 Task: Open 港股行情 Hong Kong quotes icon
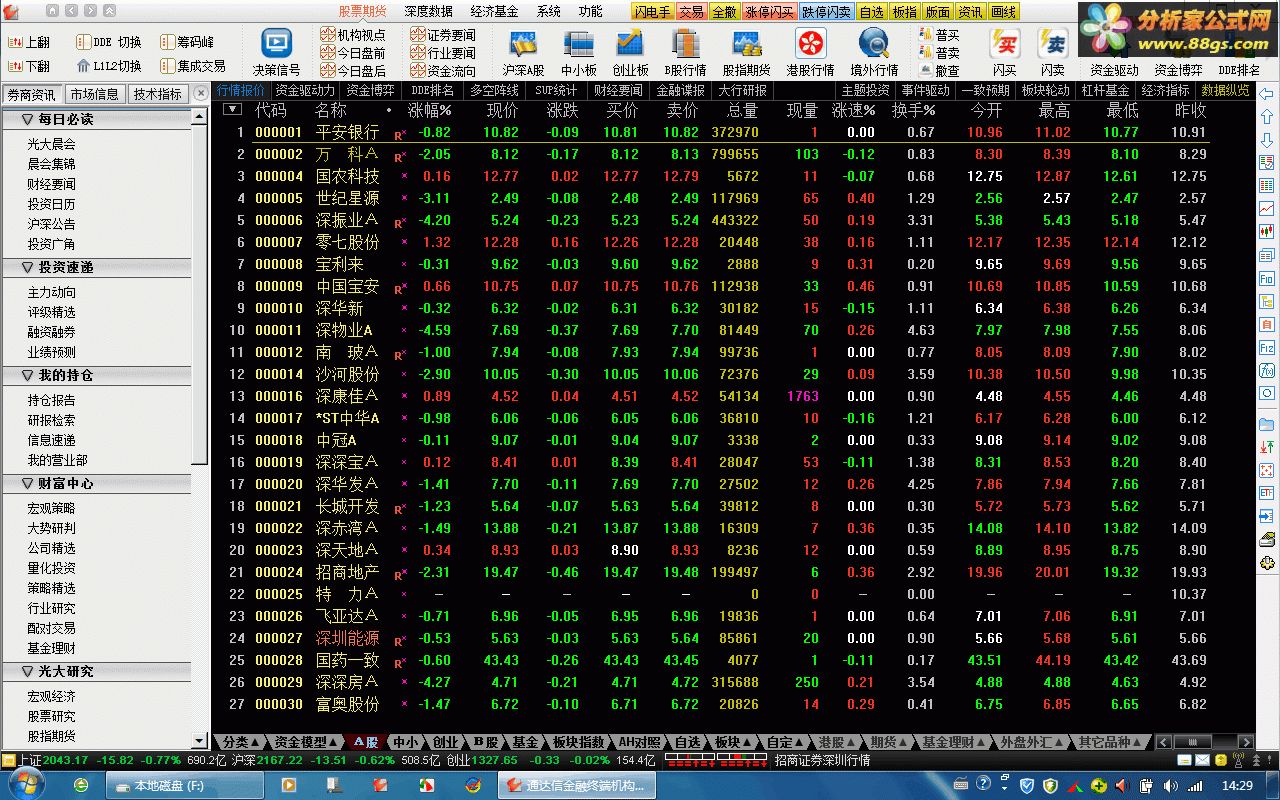tap(810, 52)
